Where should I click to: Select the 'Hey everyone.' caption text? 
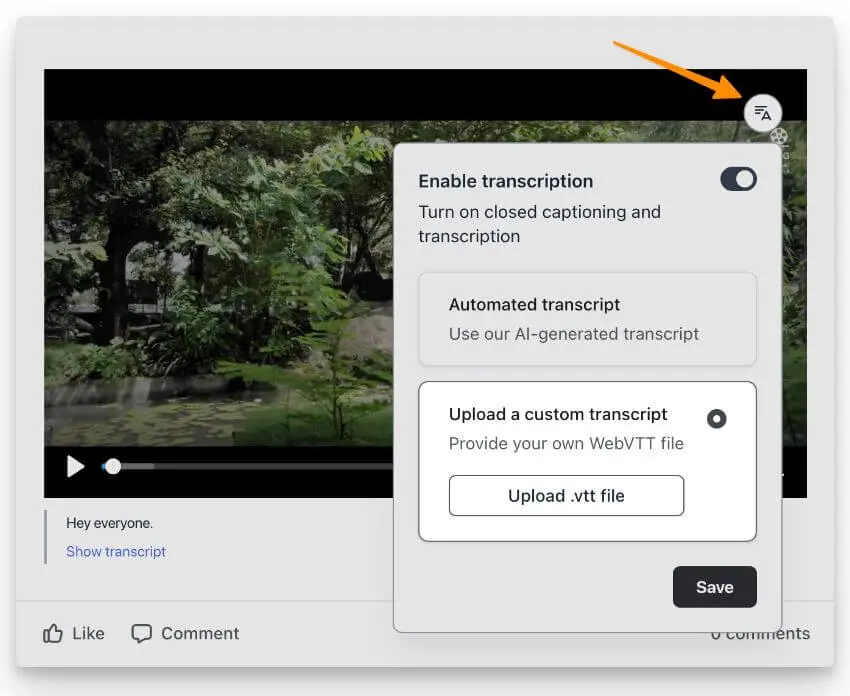pyautogui.click(x=110, y=522)
